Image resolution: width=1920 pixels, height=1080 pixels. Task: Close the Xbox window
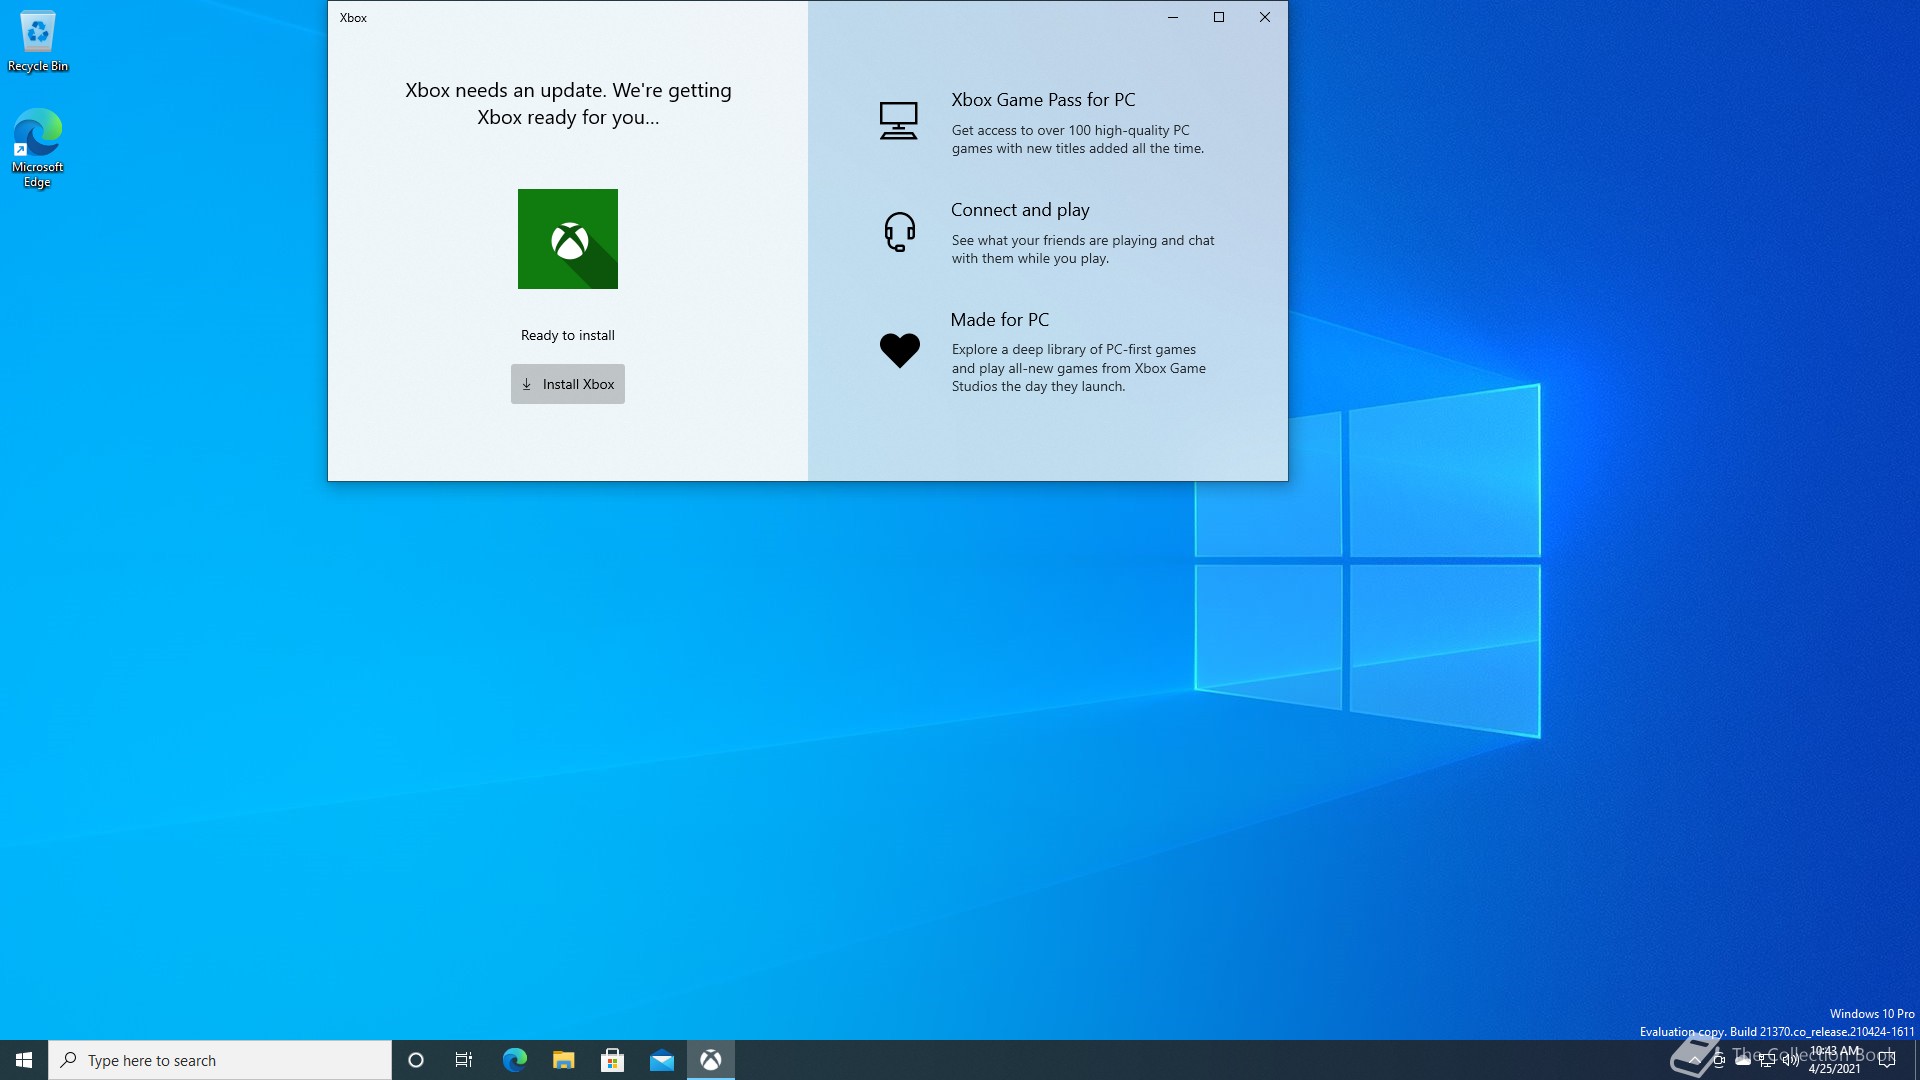(x=1265, y=17)
